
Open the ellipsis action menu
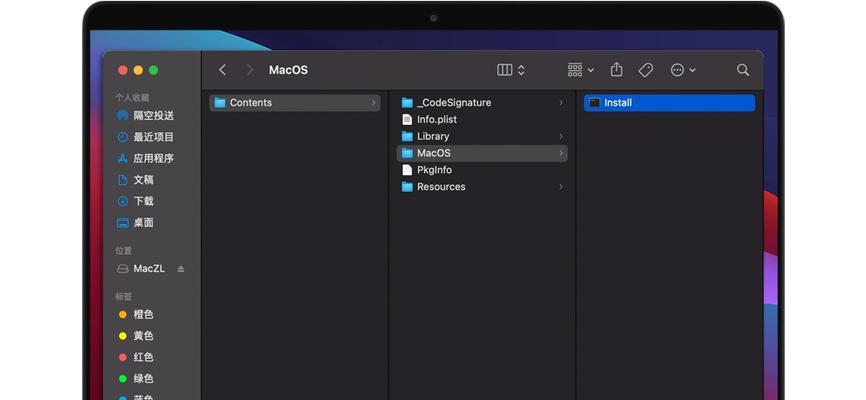(x=683, y=70)
